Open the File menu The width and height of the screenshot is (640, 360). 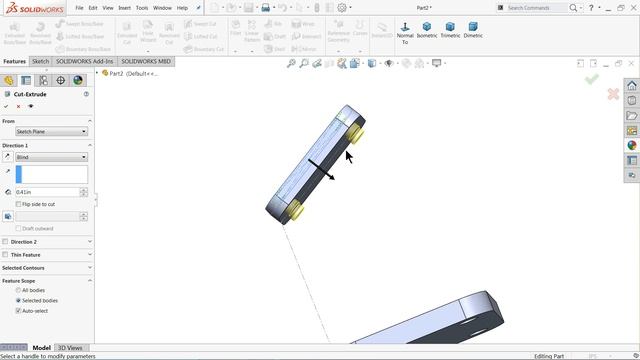tap(79, 8)
